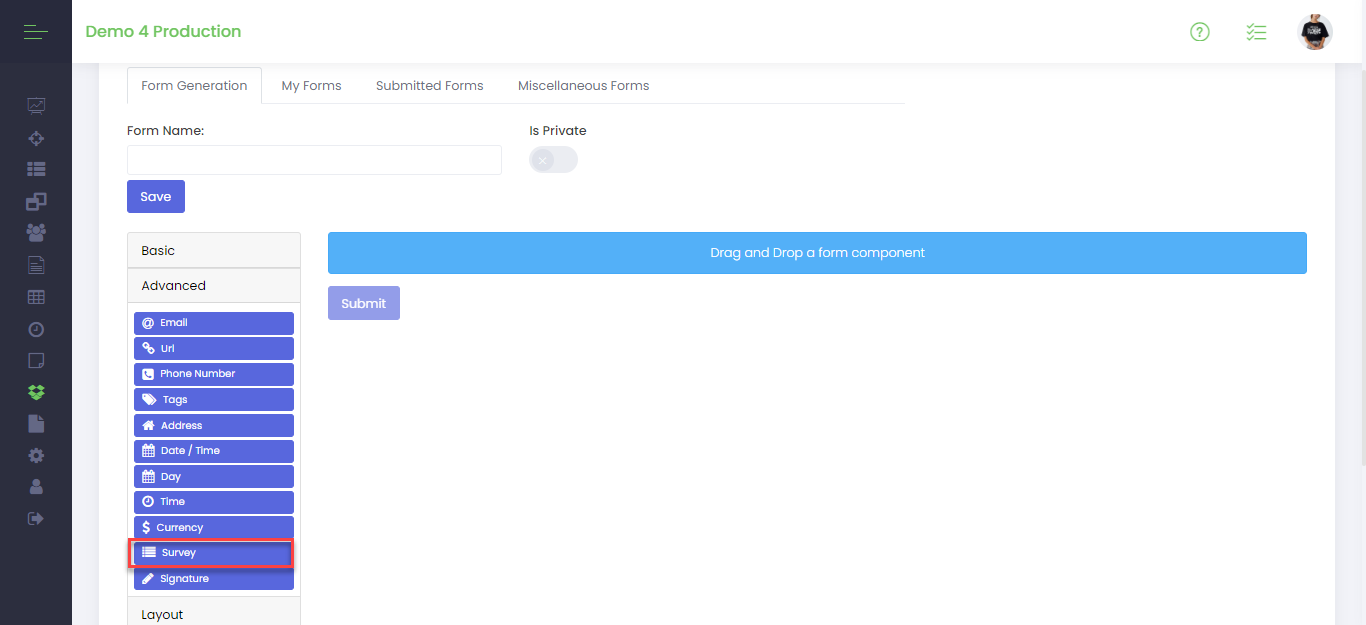
Task: Open the Submitted Forms tab
Action: [x=430, y=86]
